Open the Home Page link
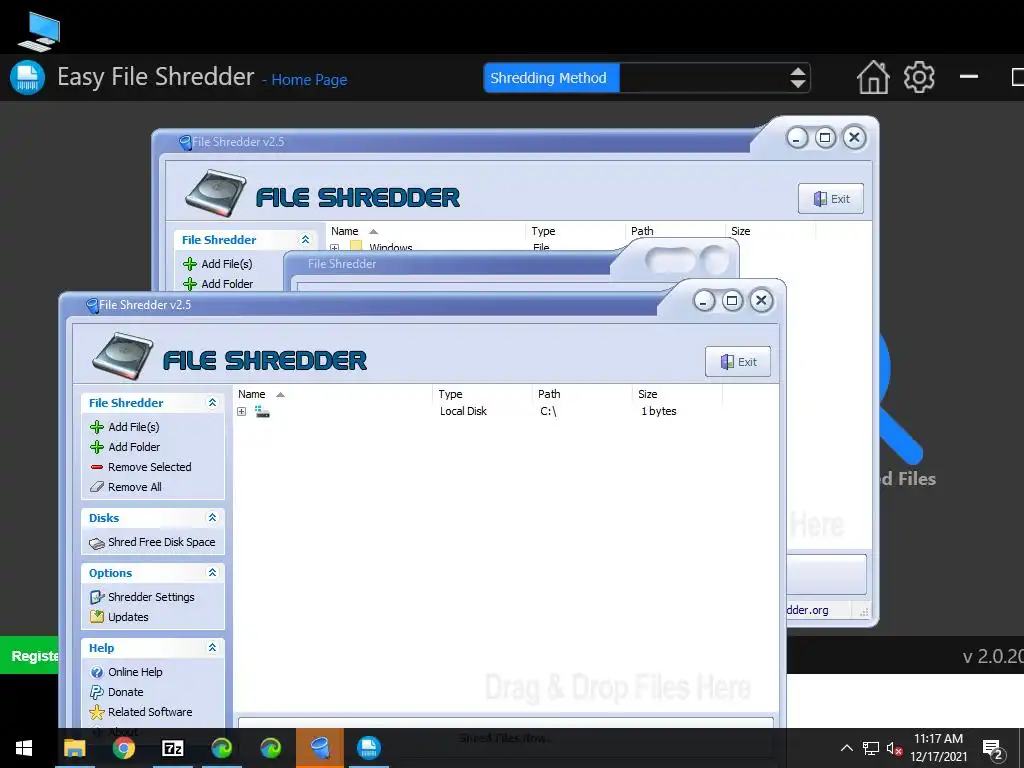The height and width of the screenshot is (768, 1024). [x=309, y=80]
